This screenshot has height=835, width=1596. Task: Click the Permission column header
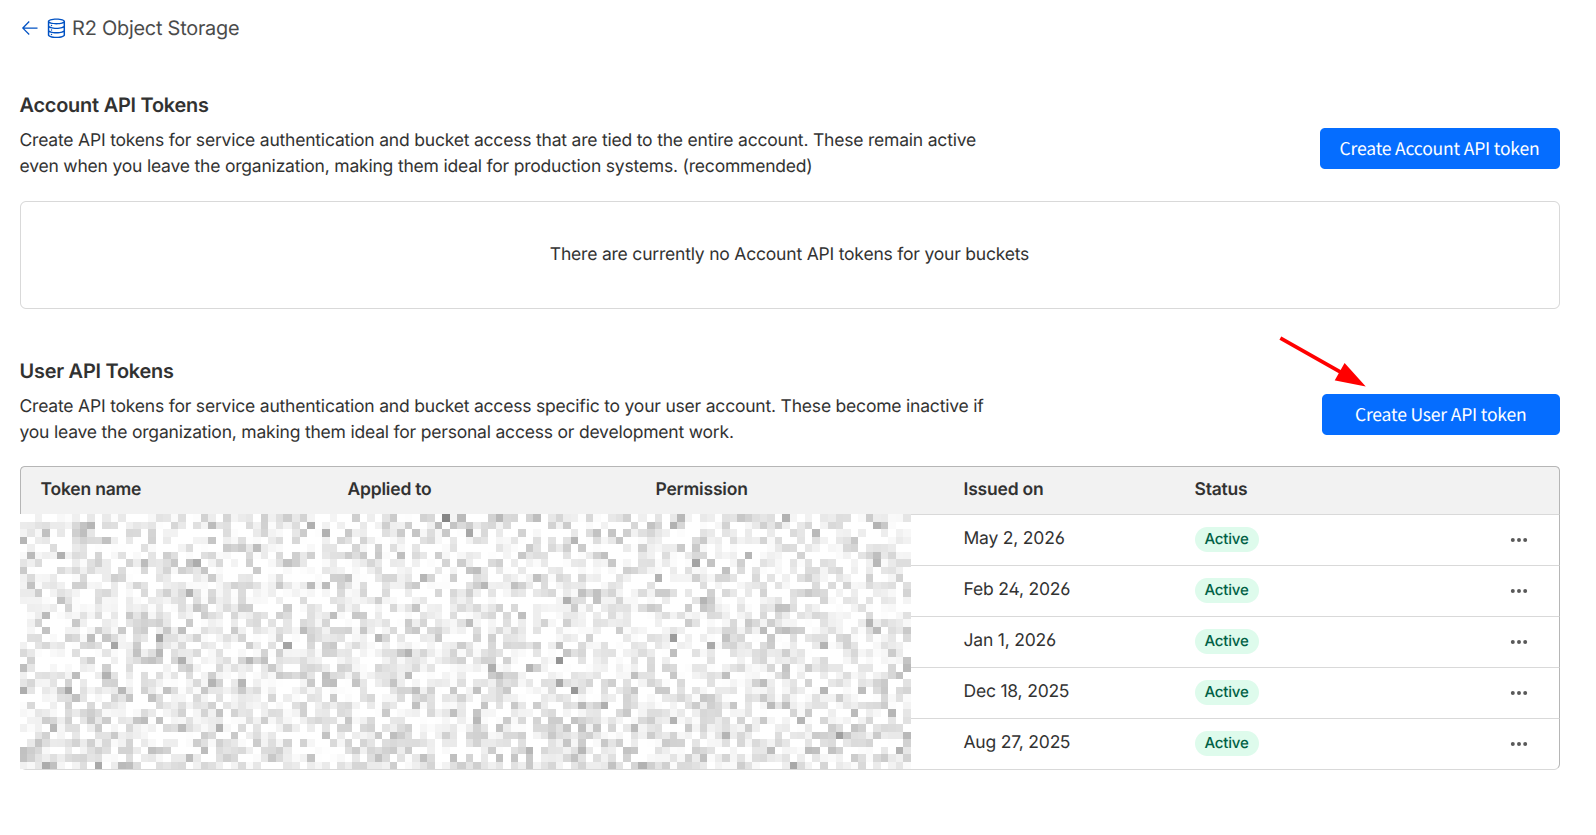point(701,489)
